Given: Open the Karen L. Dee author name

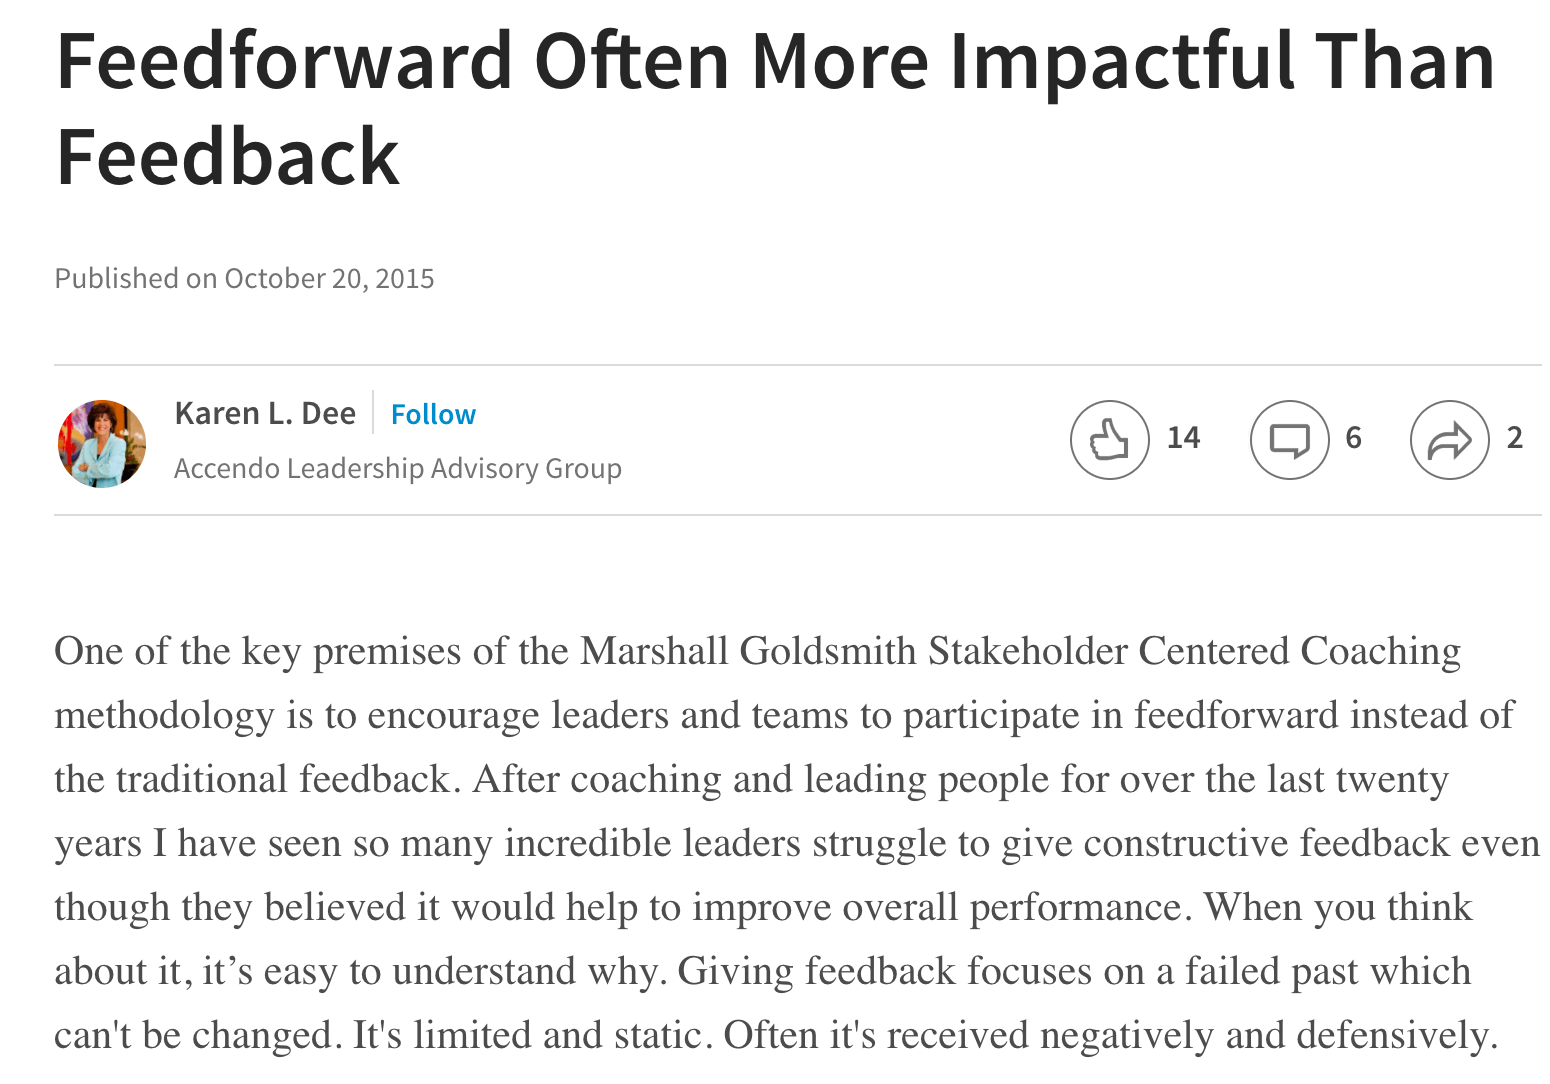Looking at the screenshot, I should tap(265, 413).
